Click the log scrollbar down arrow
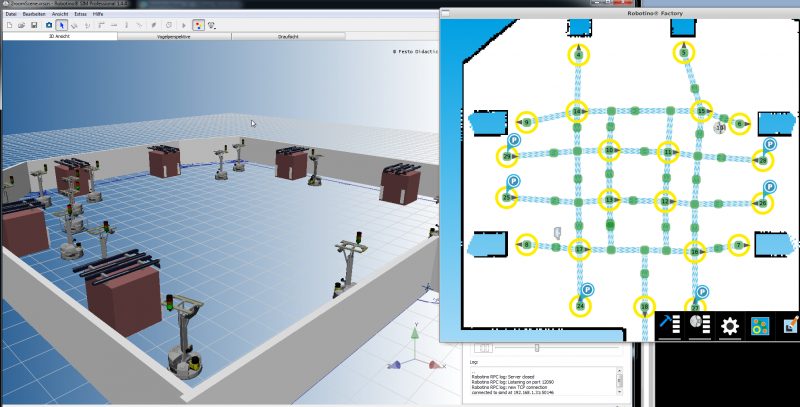 pyautogui.click(x=619, y=392)
